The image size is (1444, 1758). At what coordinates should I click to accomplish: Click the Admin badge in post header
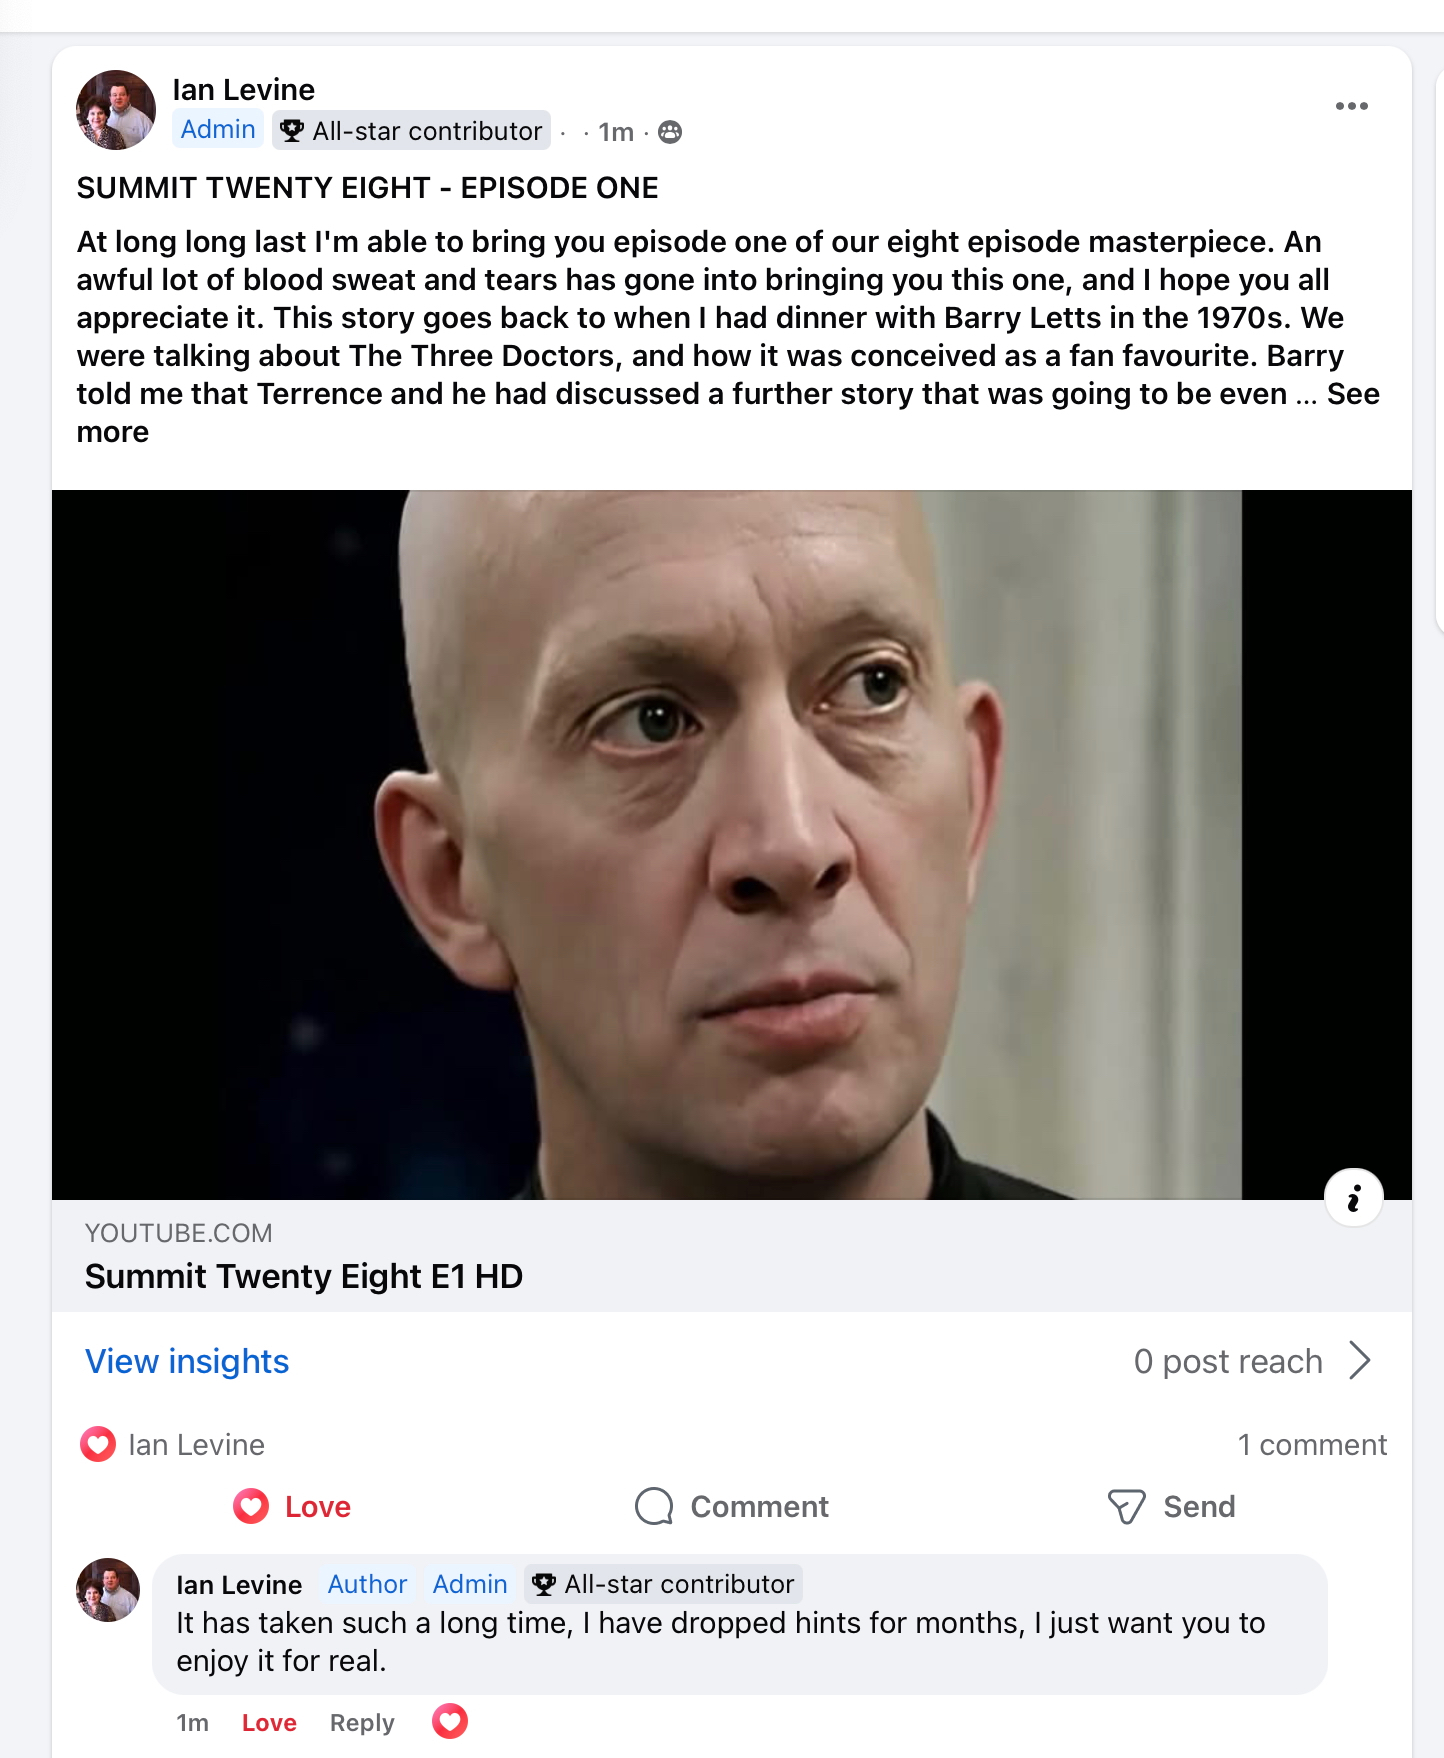218,130
